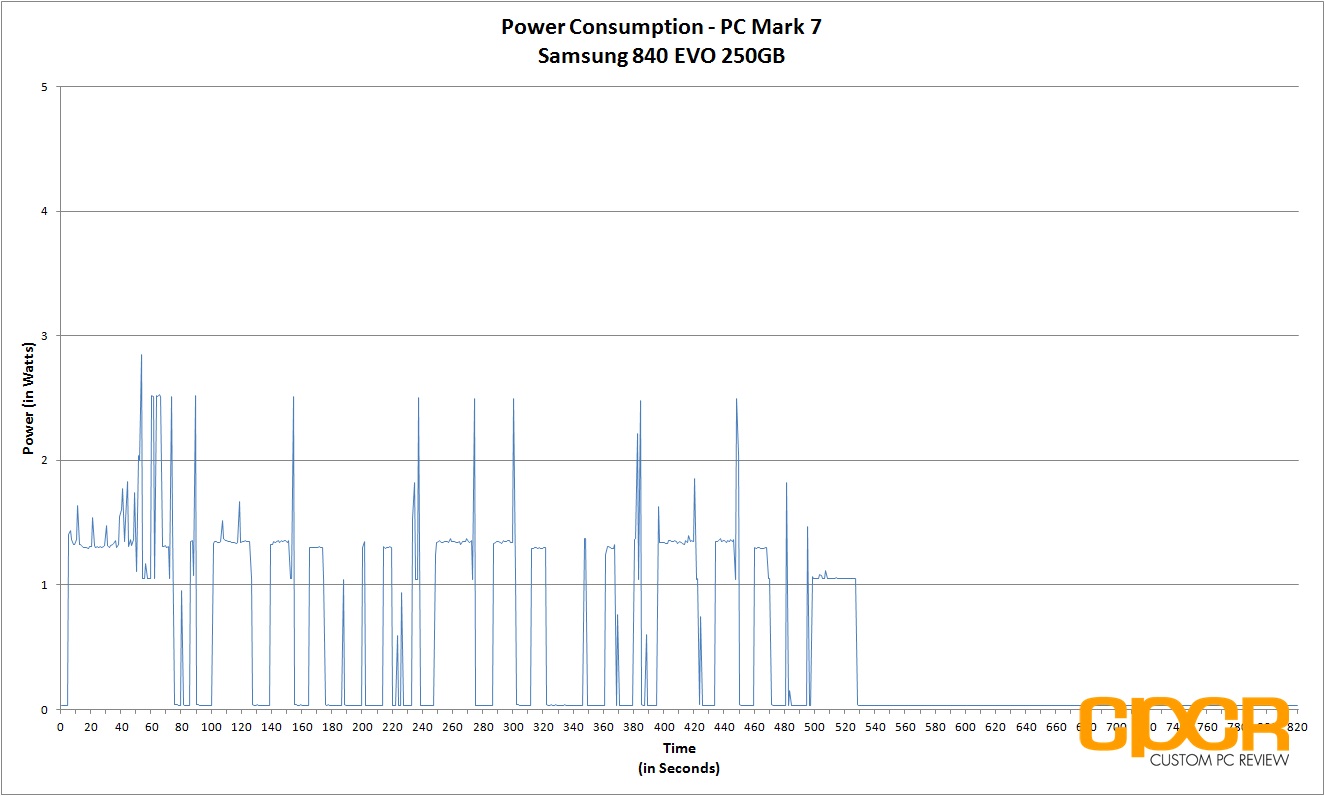Click the "360" time axis tick label
Screen dimensions: 1325x796
click(604, 727)
